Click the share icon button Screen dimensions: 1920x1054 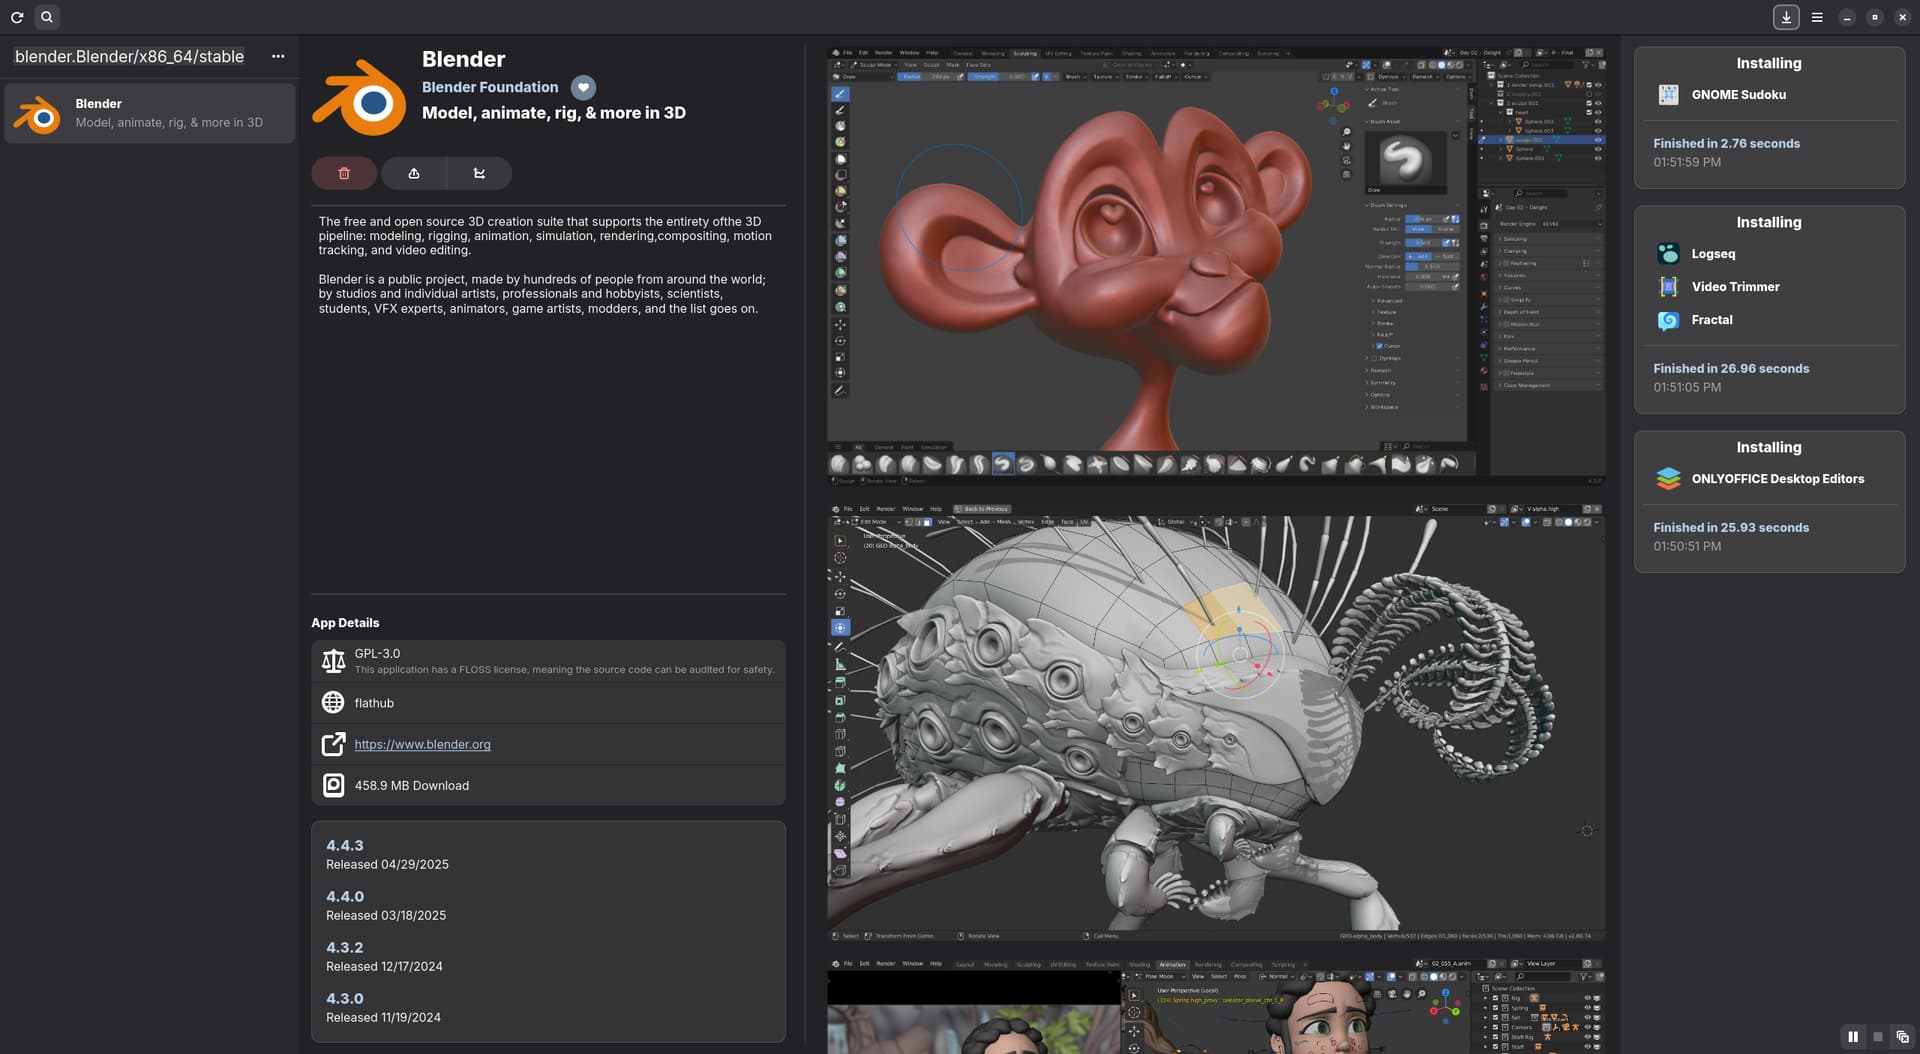coord(414,173)
